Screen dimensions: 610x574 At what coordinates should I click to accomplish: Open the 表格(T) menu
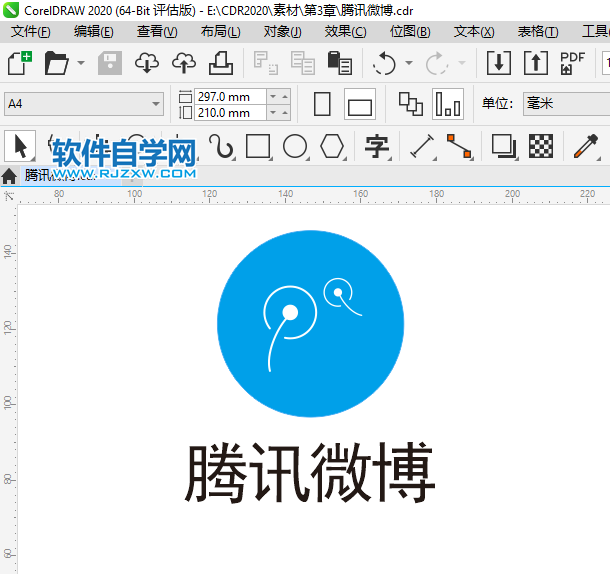[538, 32]
